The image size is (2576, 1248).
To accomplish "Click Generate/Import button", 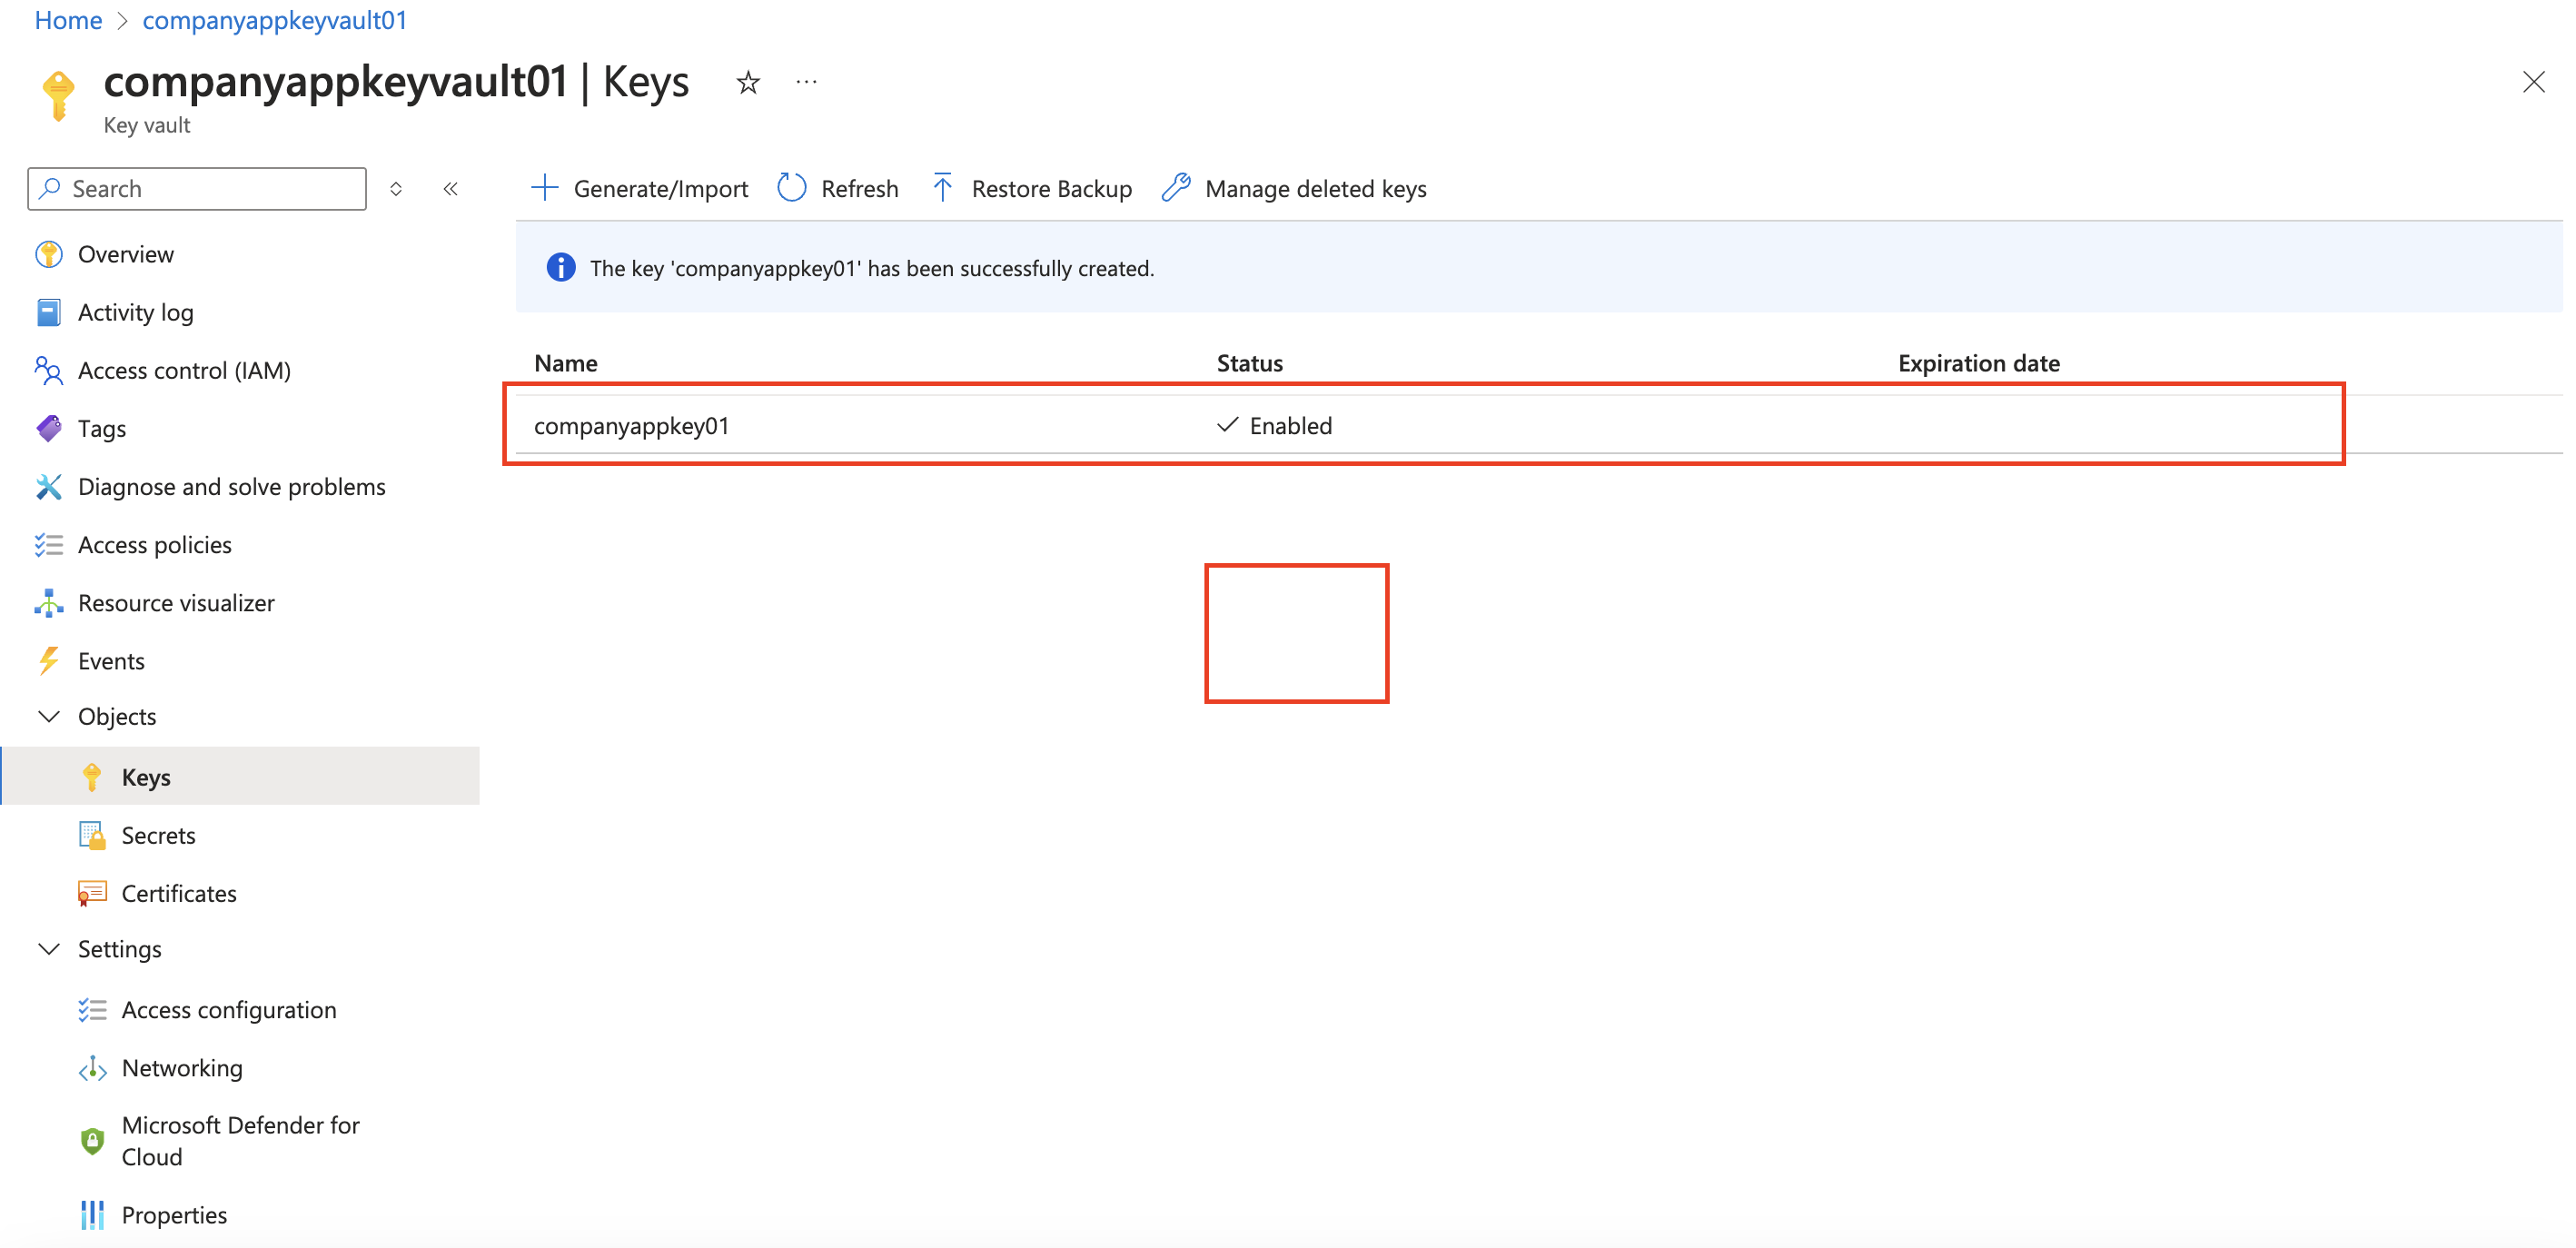I will 640,189.
